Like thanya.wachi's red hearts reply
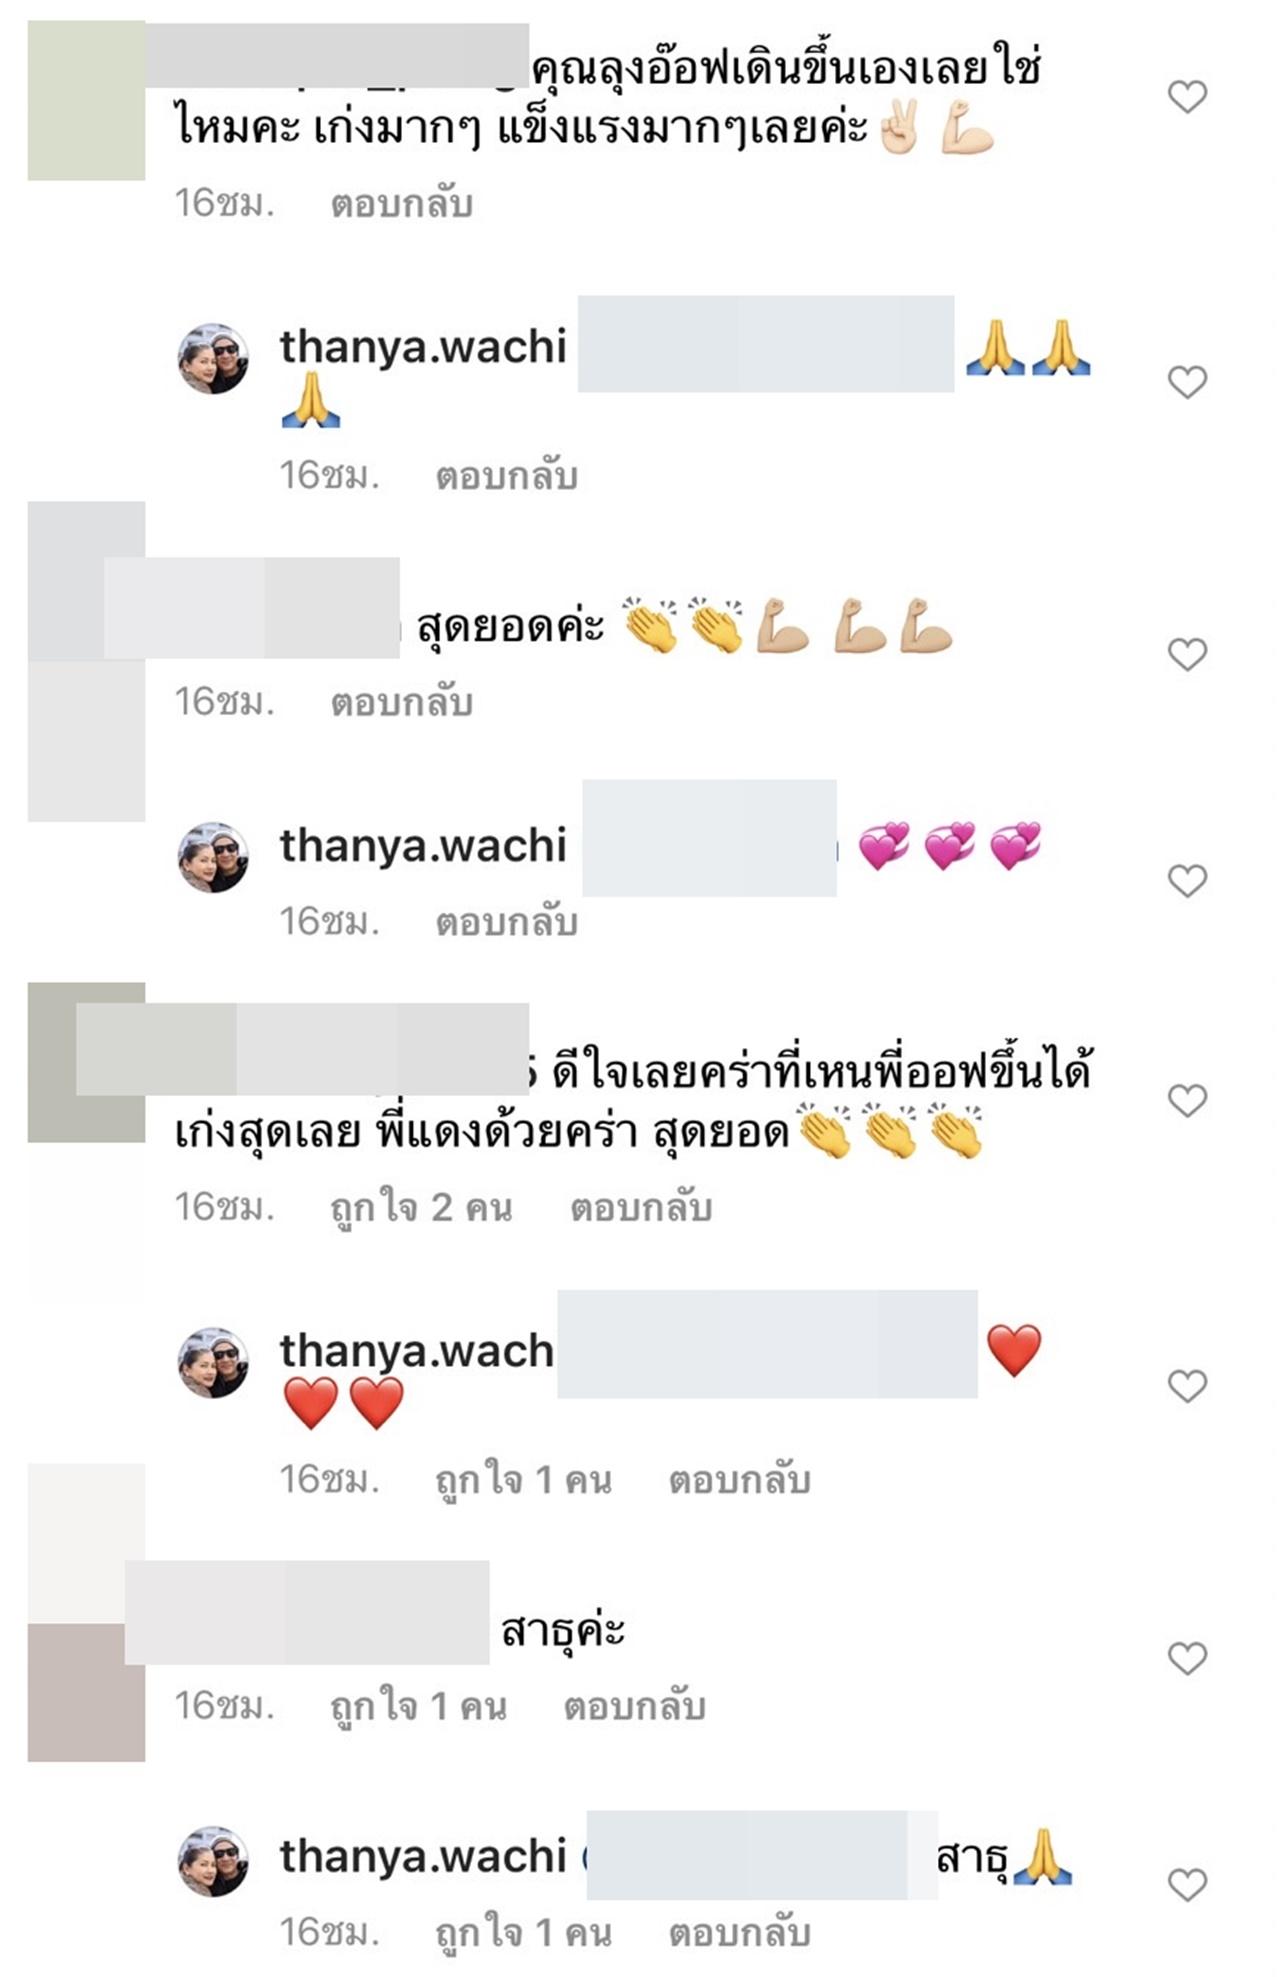This screenshot has width=1280, height=1977. pyautogui.click(x=1187, y=1386)
